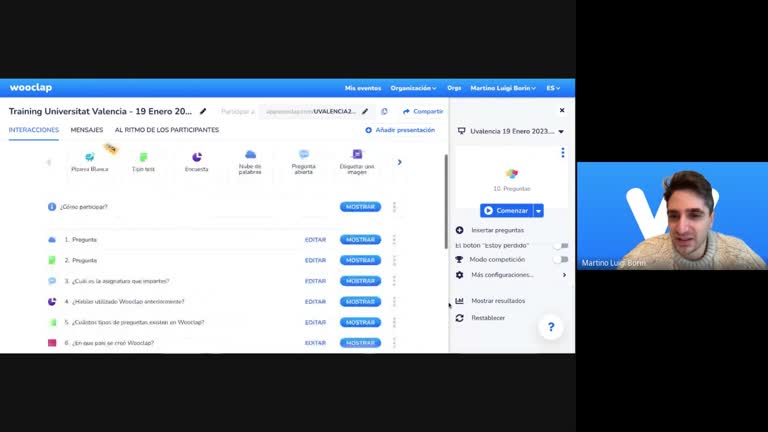Open the Martino Luigi Borin account menu
768x432 pixels.
pos(503,88)
